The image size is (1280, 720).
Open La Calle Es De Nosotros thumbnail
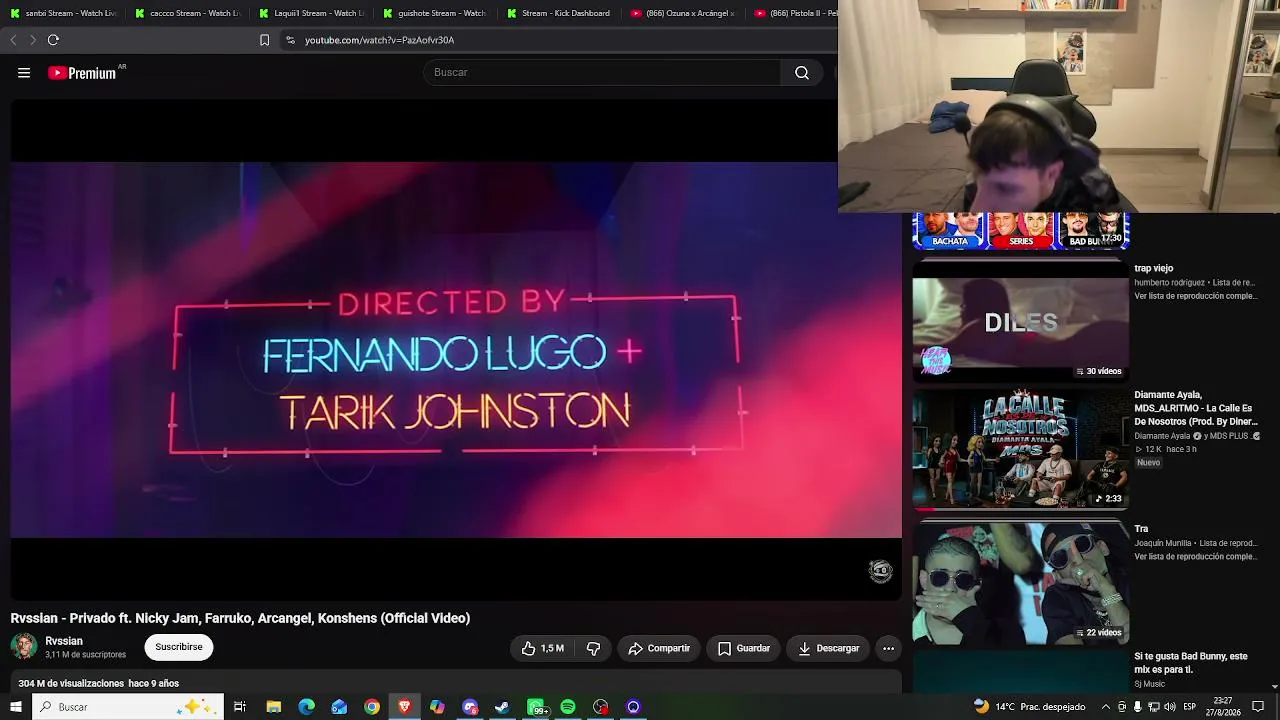(1021, 449)
